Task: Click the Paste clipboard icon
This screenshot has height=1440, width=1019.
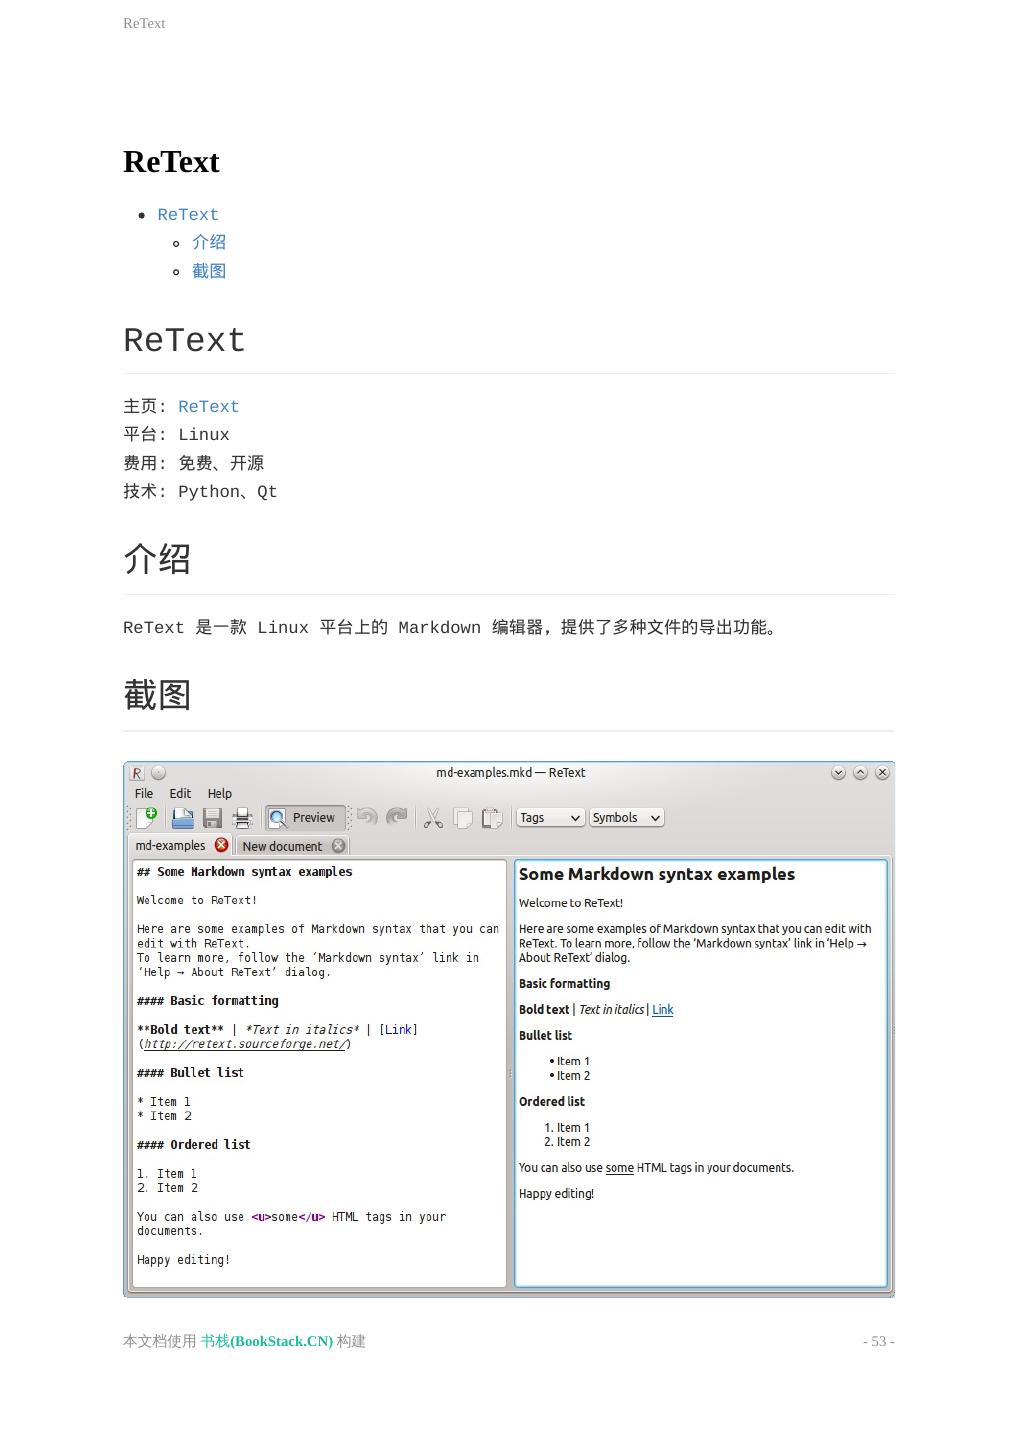Action: coord(491,818)
